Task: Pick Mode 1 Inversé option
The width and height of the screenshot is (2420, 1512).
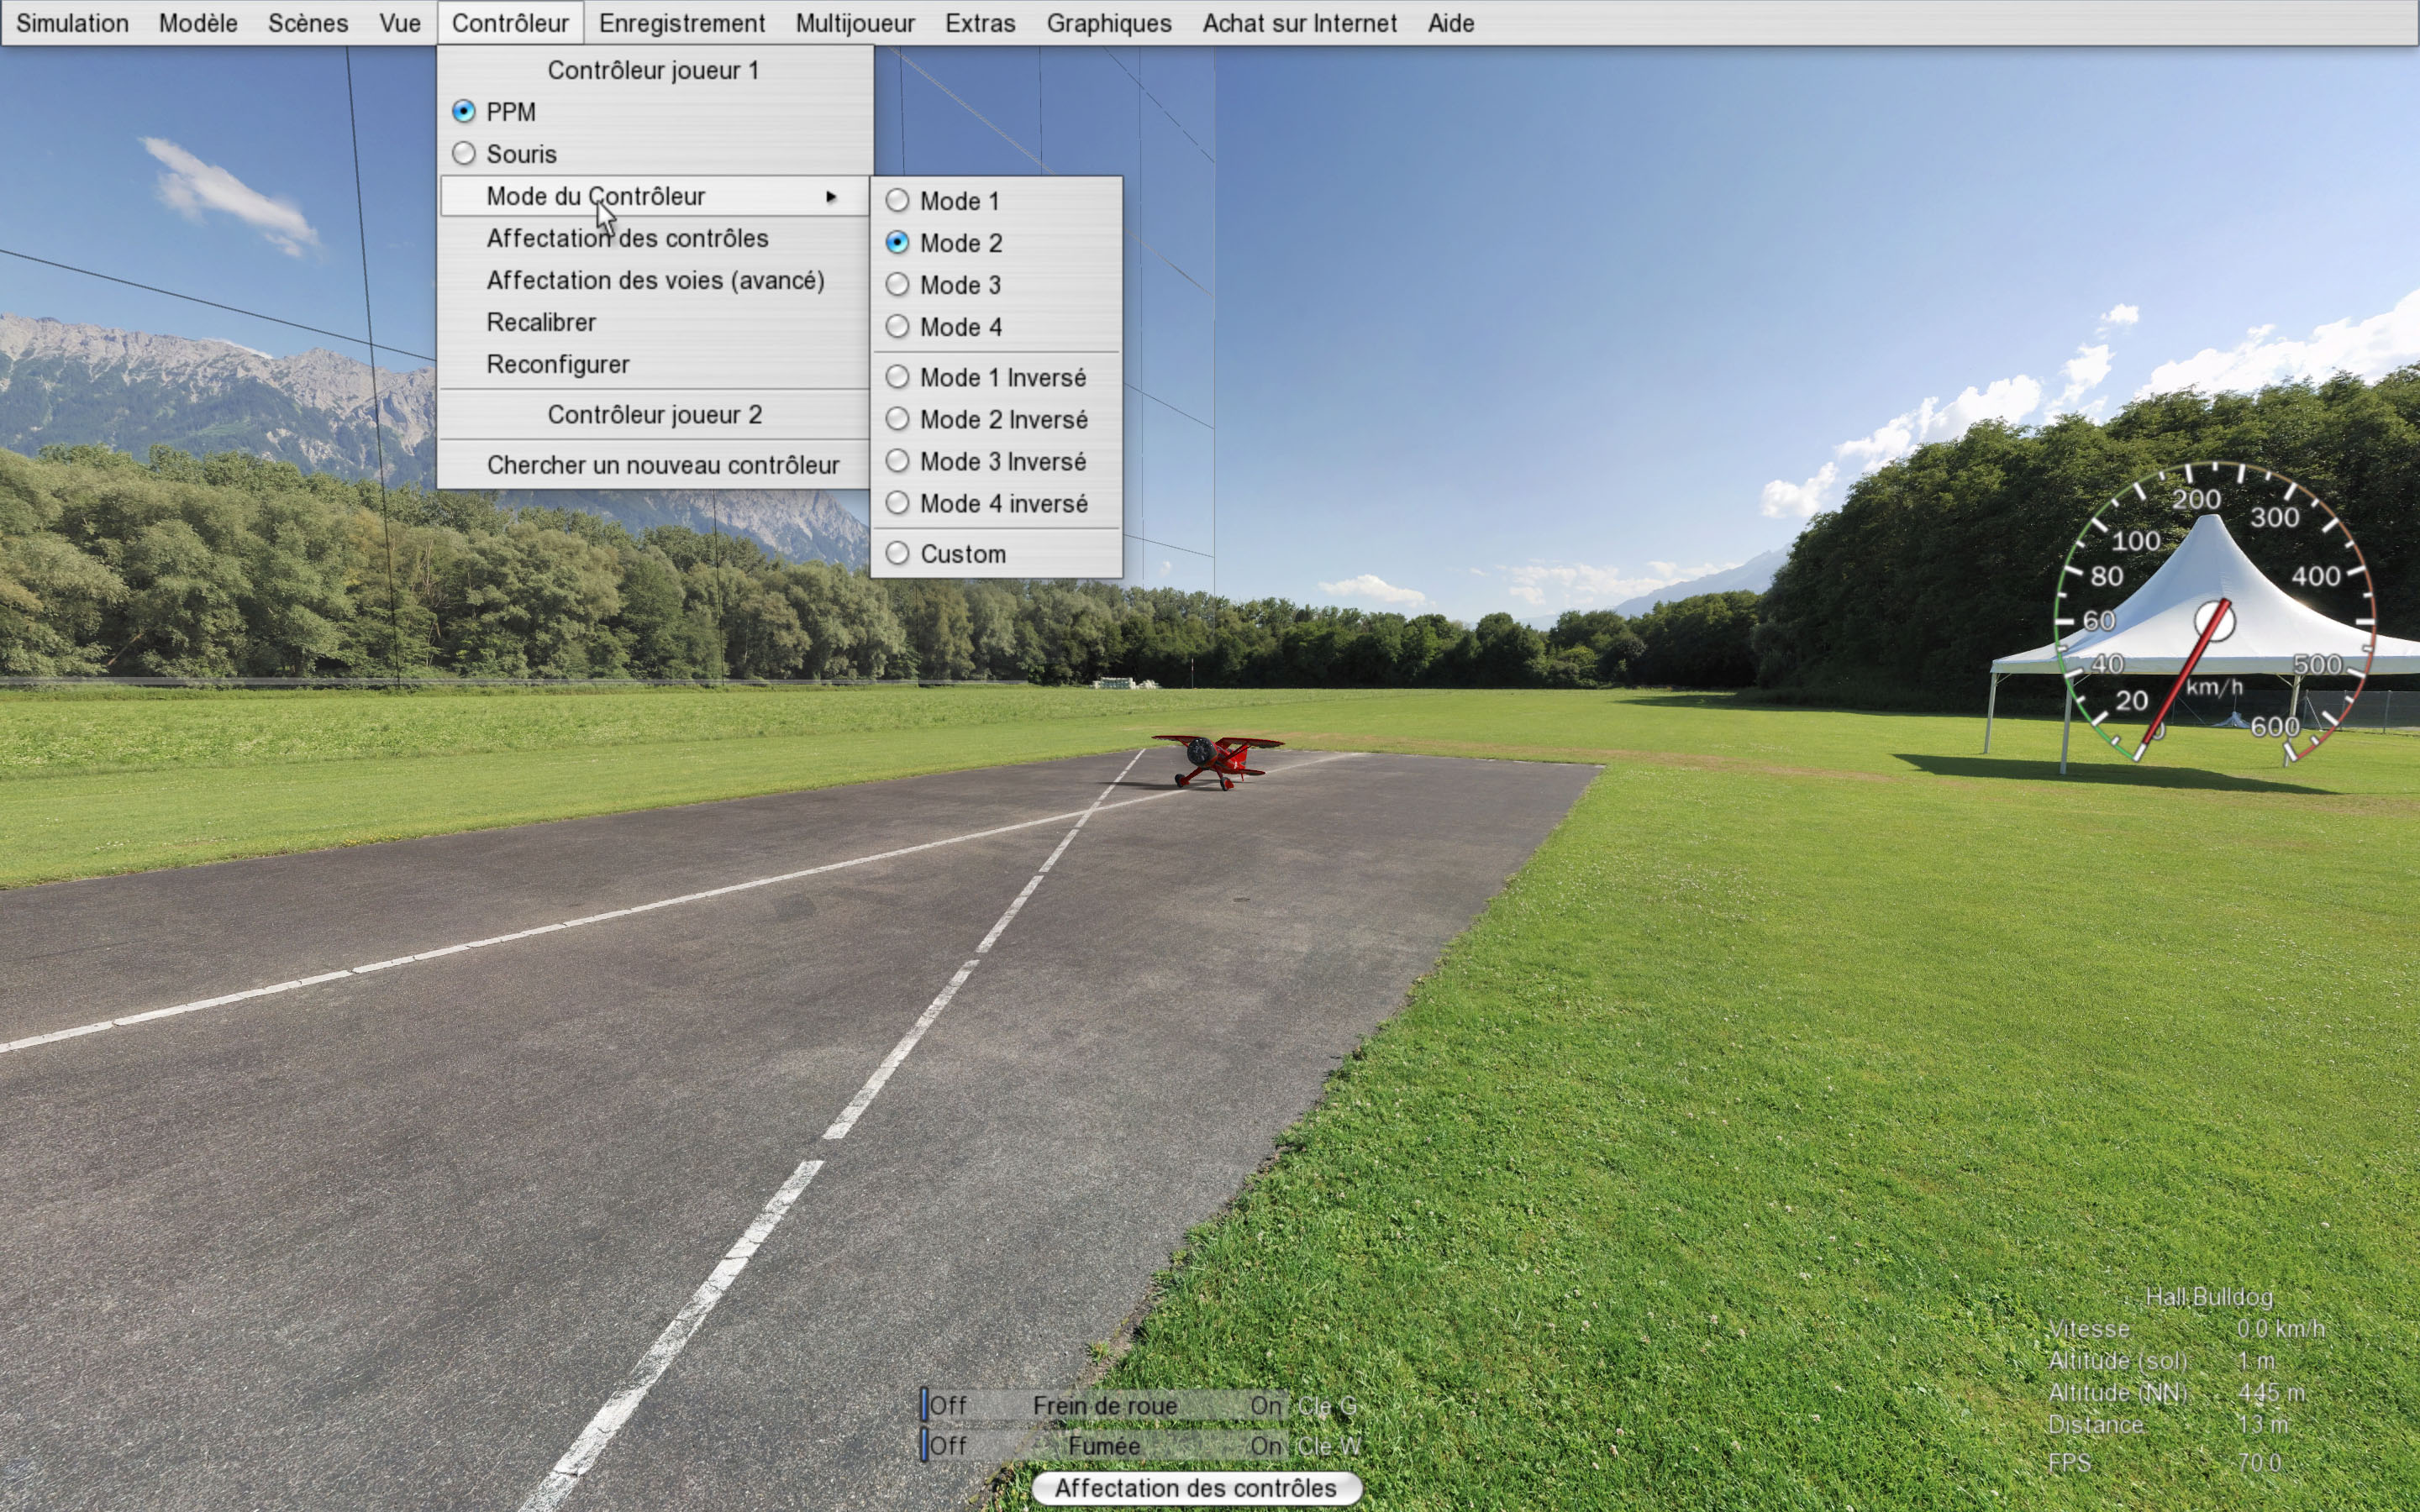Action: click(x=1001, y=377)
